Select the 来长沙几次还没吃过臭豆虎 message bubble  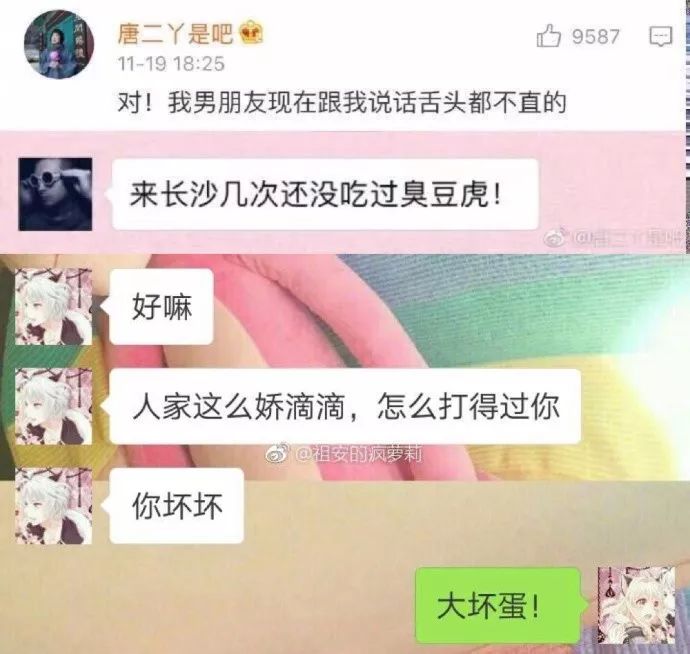[325, 194]
